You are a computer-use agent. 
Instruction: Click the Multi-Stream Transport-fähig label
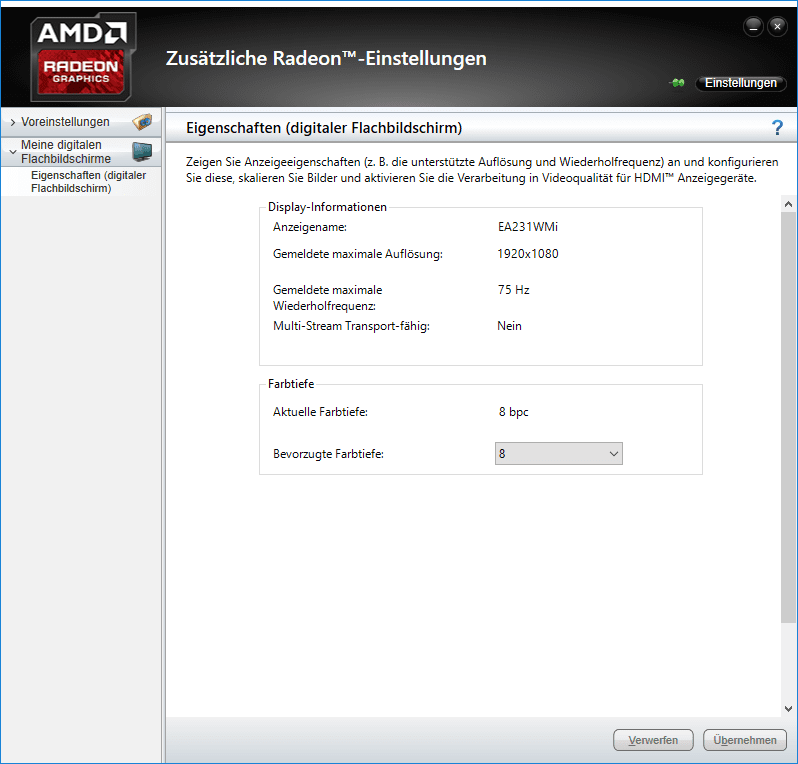coord(351,326)
